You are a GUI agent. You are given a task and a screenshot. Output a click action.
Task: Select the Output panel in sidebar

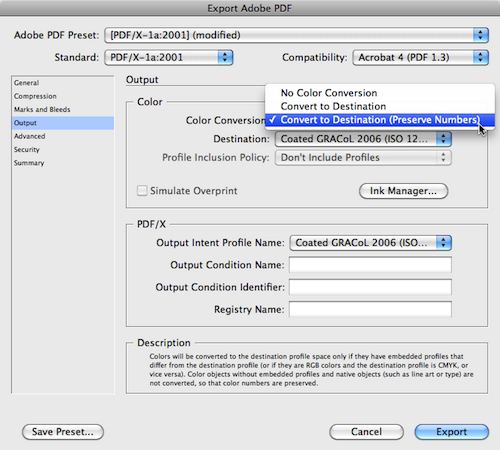point(63,123)
